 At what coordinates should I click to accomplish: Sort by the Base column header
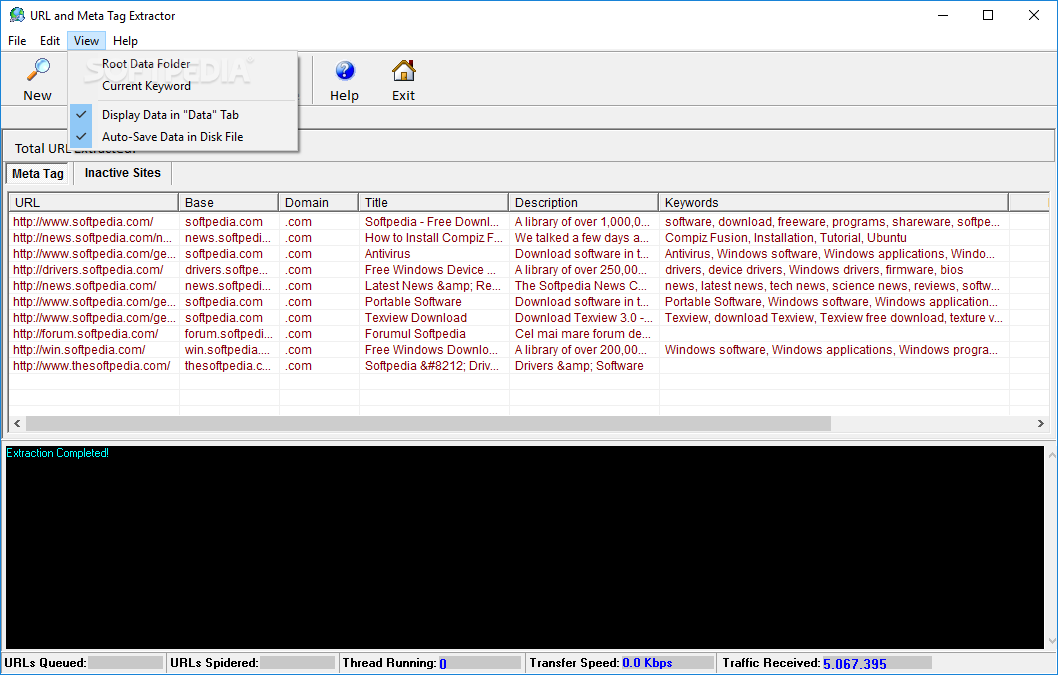[228, 202]
